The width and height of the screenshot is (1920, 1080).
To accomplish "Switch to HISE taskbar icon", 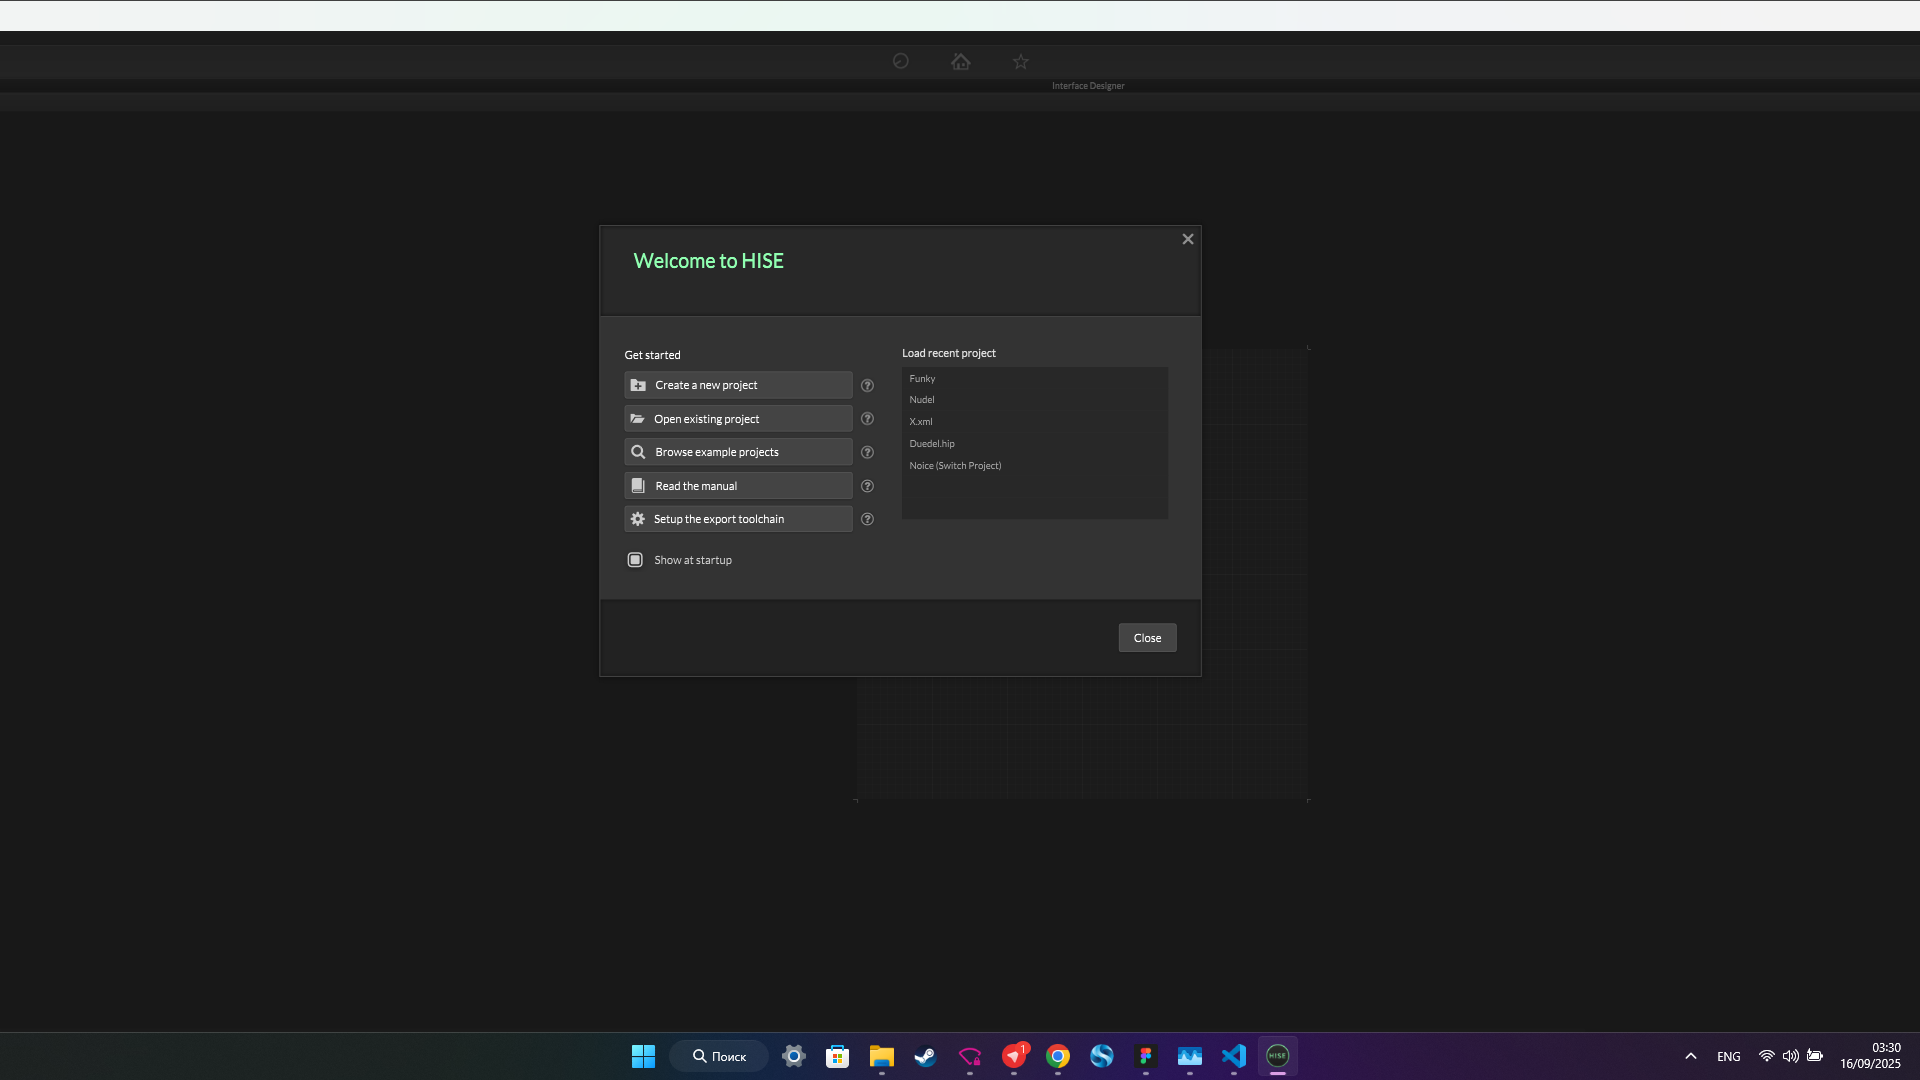I will point(1278,1056).
